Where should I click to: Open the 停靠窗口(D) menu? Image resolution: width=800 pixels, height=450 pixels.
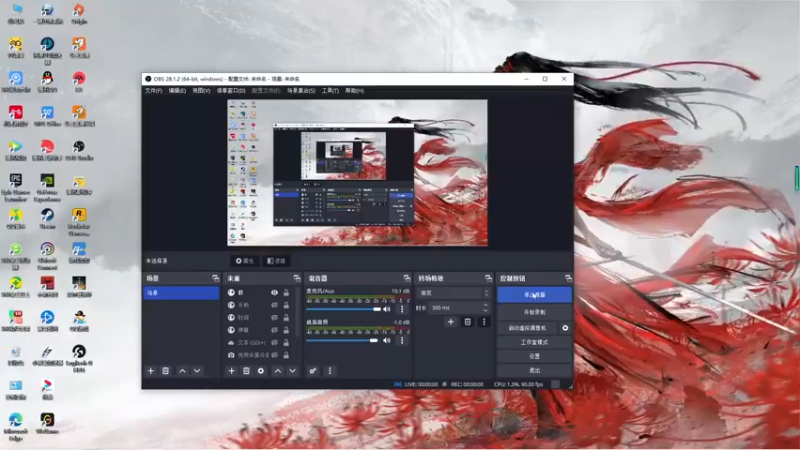coord(231,91)
